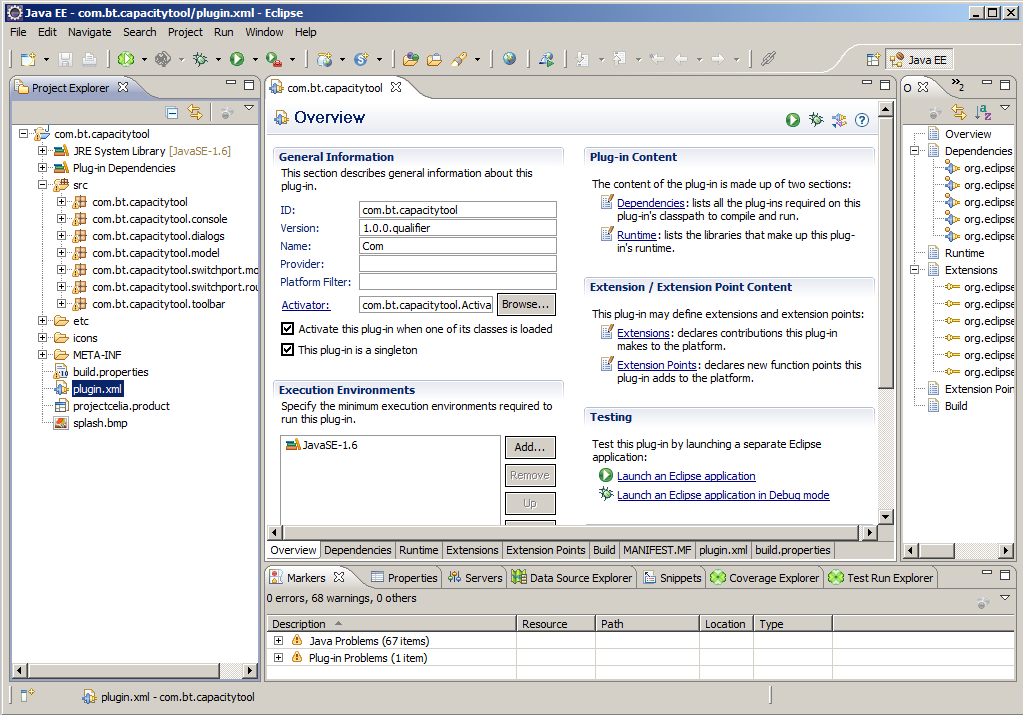The image size is (1023, 715).
Task: Click the Outline link with editor icon
Action: tap(958, 112)
